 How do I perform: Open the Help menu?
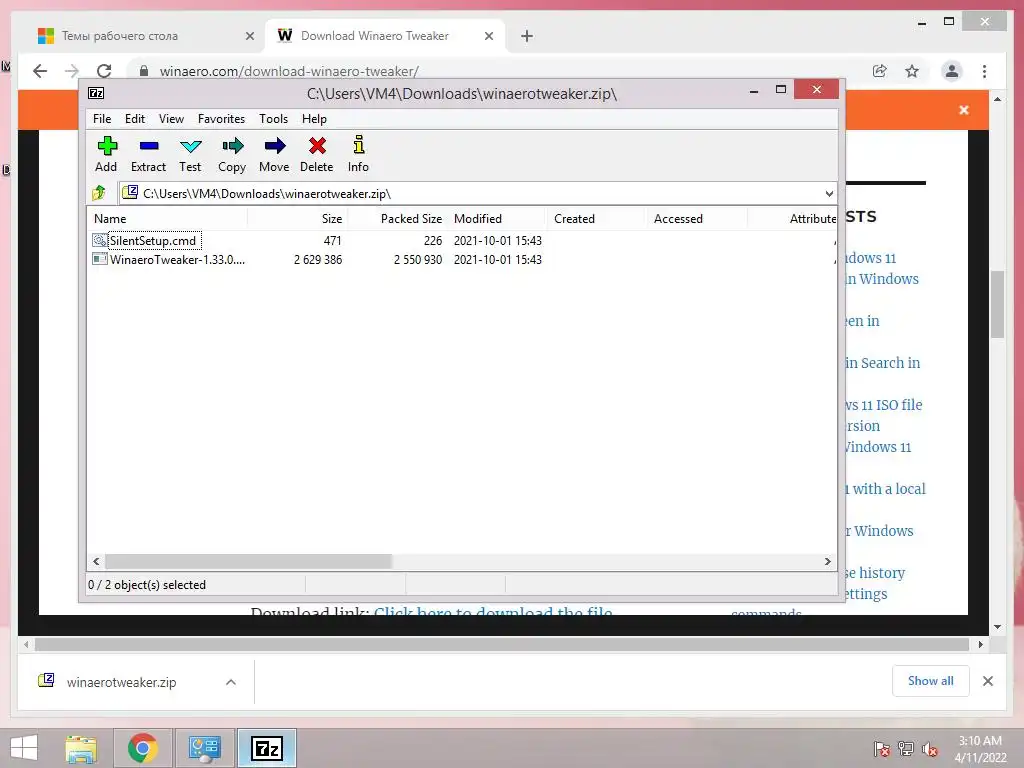pos(314,119)
